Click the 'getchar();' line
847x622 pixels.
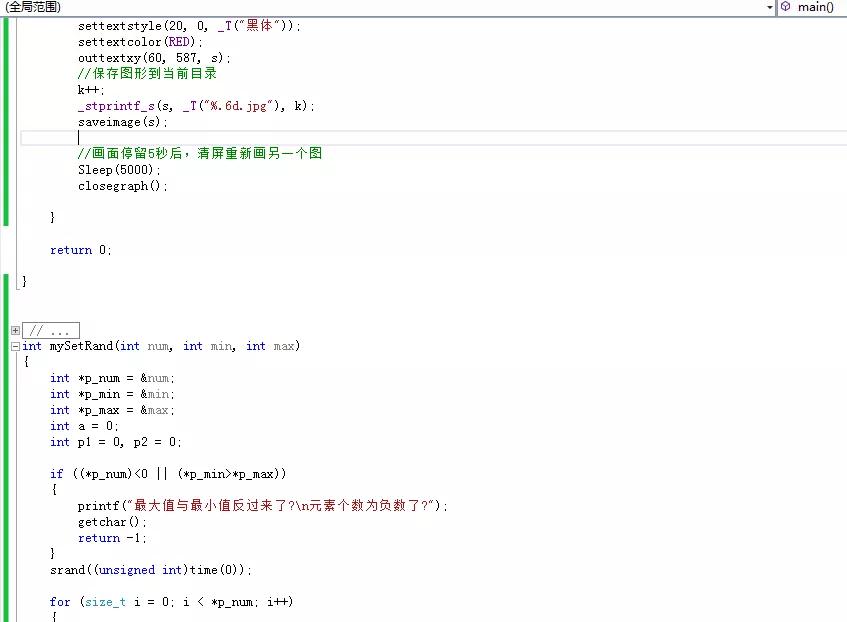(x=112, y=522)
